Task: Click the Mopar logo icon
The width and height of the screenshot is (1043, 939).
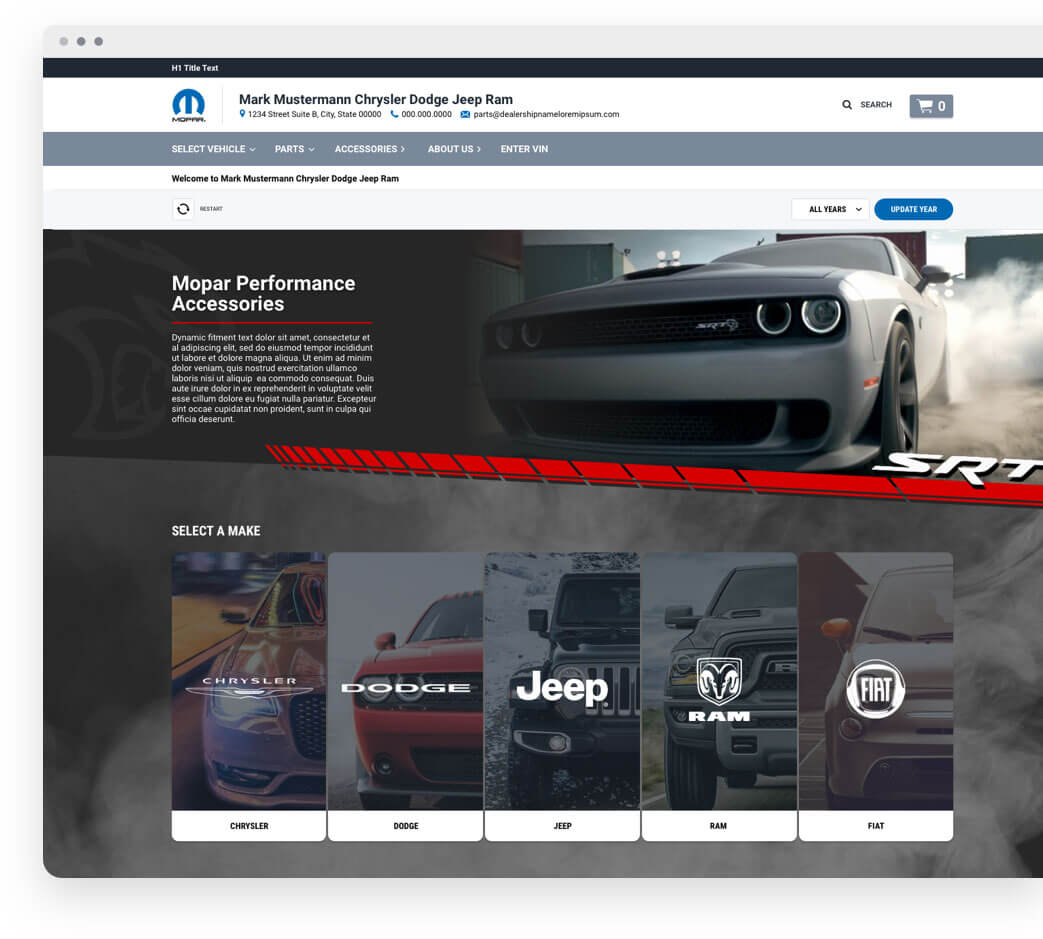Action: (189, 106)
